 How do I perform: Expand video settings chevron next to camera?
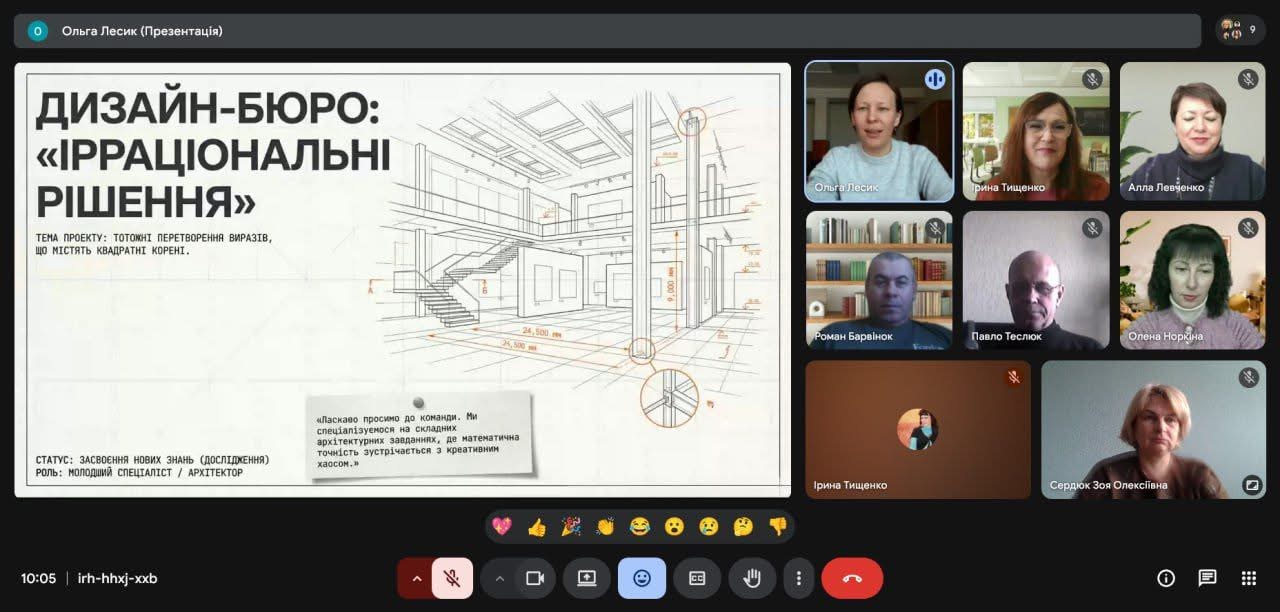(x=500, y=578)
